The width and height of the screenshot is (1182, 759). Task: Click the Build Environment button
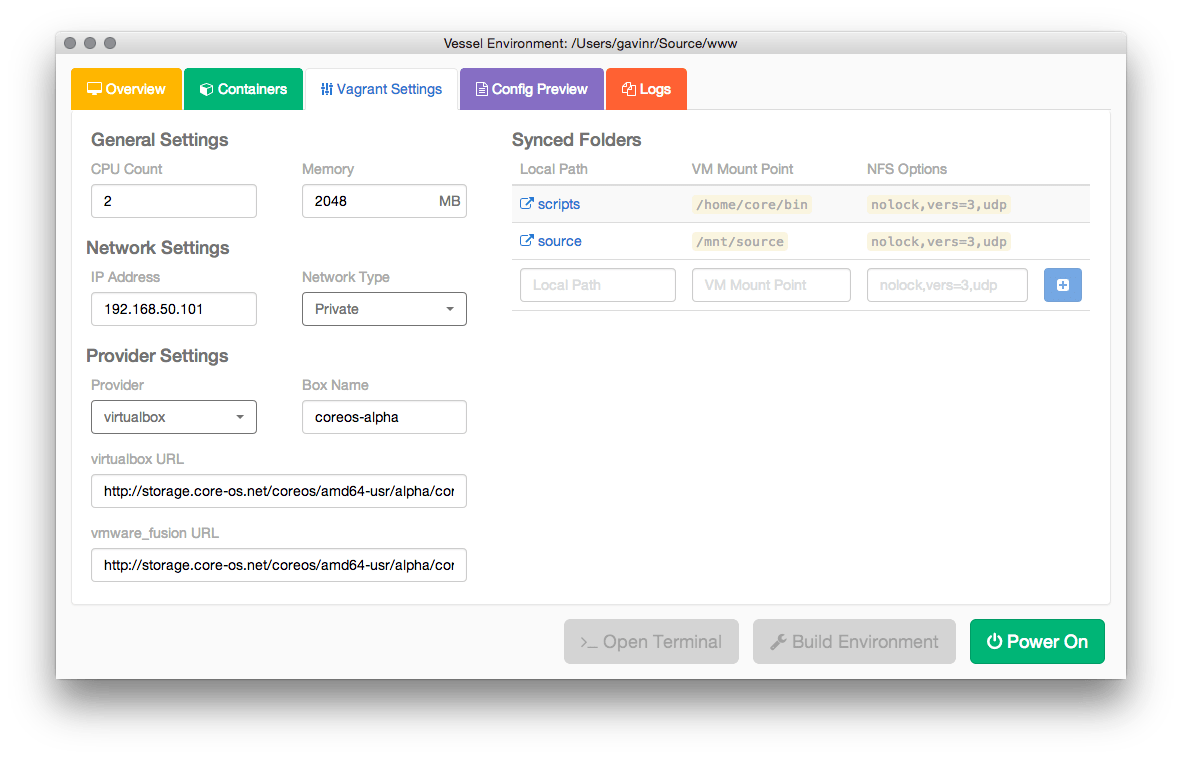[854, 641]
